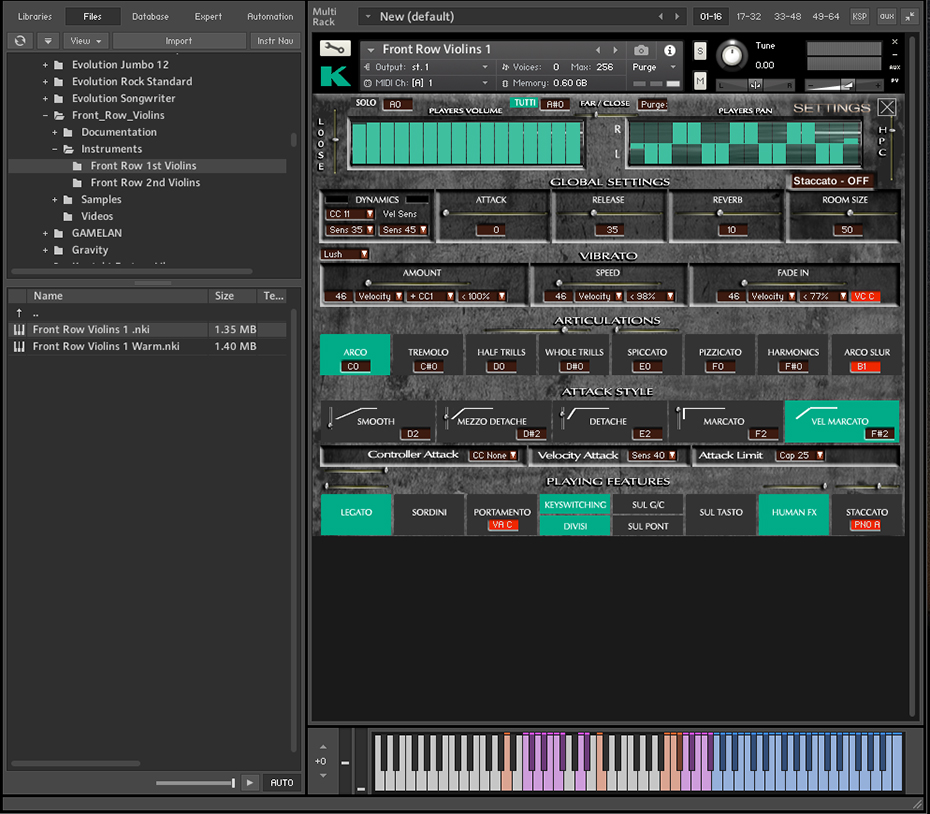Screen dimensions: 930x814
Task: Open instrument edit mode with wrench icon
Action: 335,48
